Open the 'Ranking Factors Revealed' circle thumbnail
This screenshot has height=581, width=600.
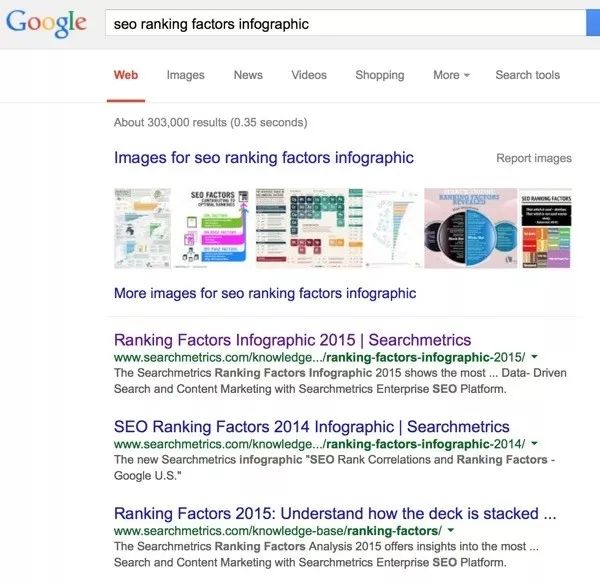pos(470,228)
